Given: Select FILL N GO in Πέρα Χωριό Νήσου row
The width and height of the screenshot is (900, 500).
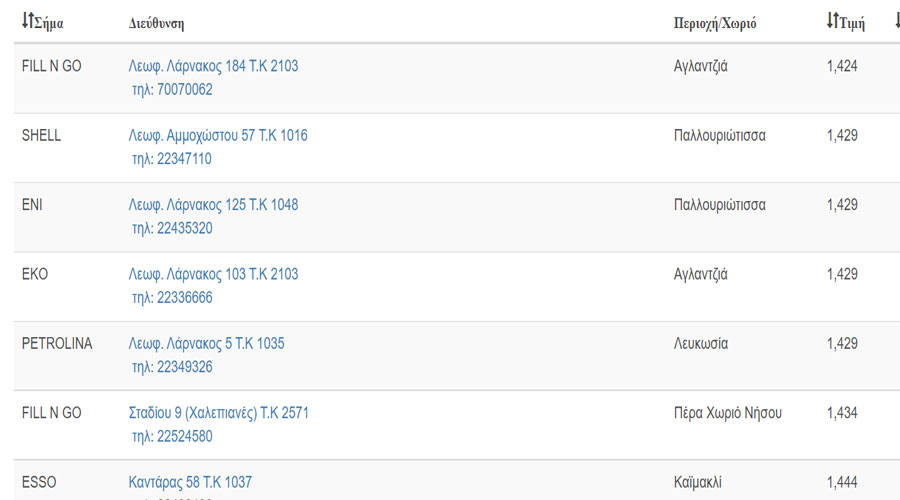Looking at the screenshot, I should click(52, 413).
